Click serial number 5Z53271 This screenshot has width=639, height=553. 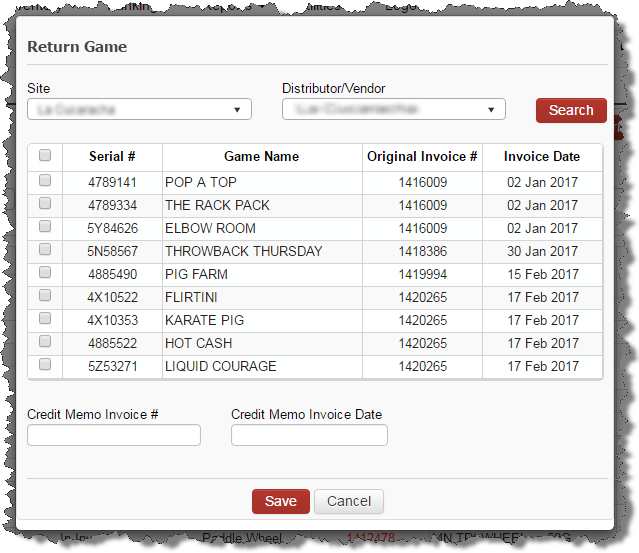[112, 366]
